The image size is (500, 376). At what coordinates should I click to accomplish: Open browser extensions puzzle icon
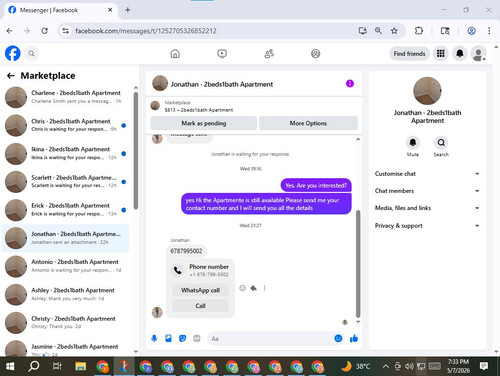(419, 31)
